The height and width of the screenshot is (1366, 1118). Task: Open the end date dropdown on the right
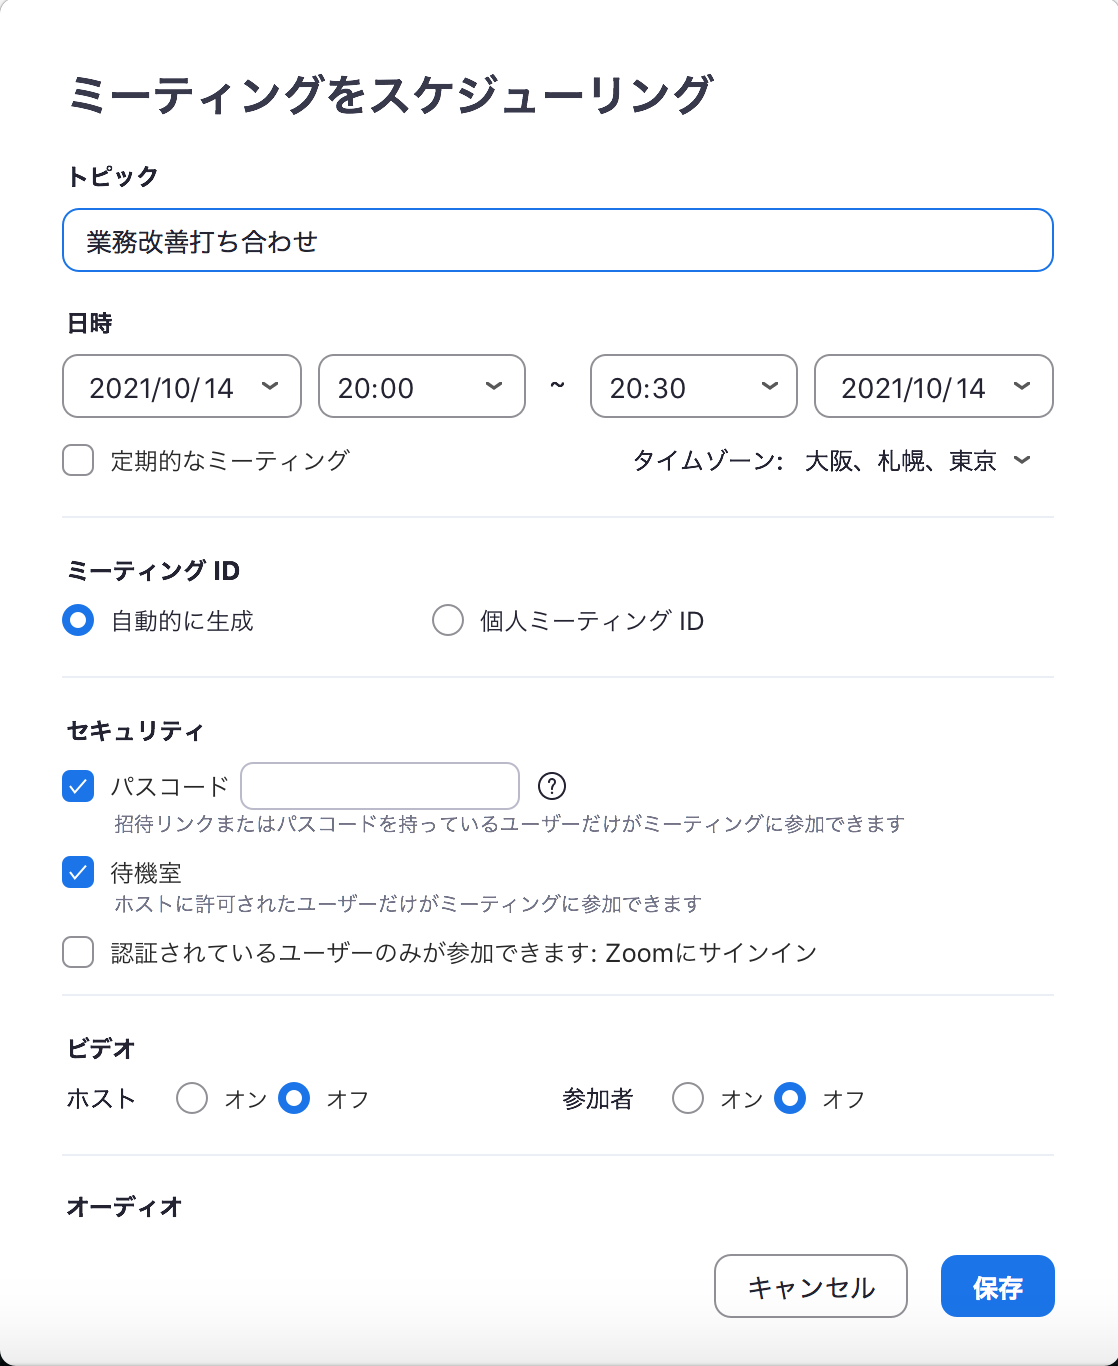934,386
